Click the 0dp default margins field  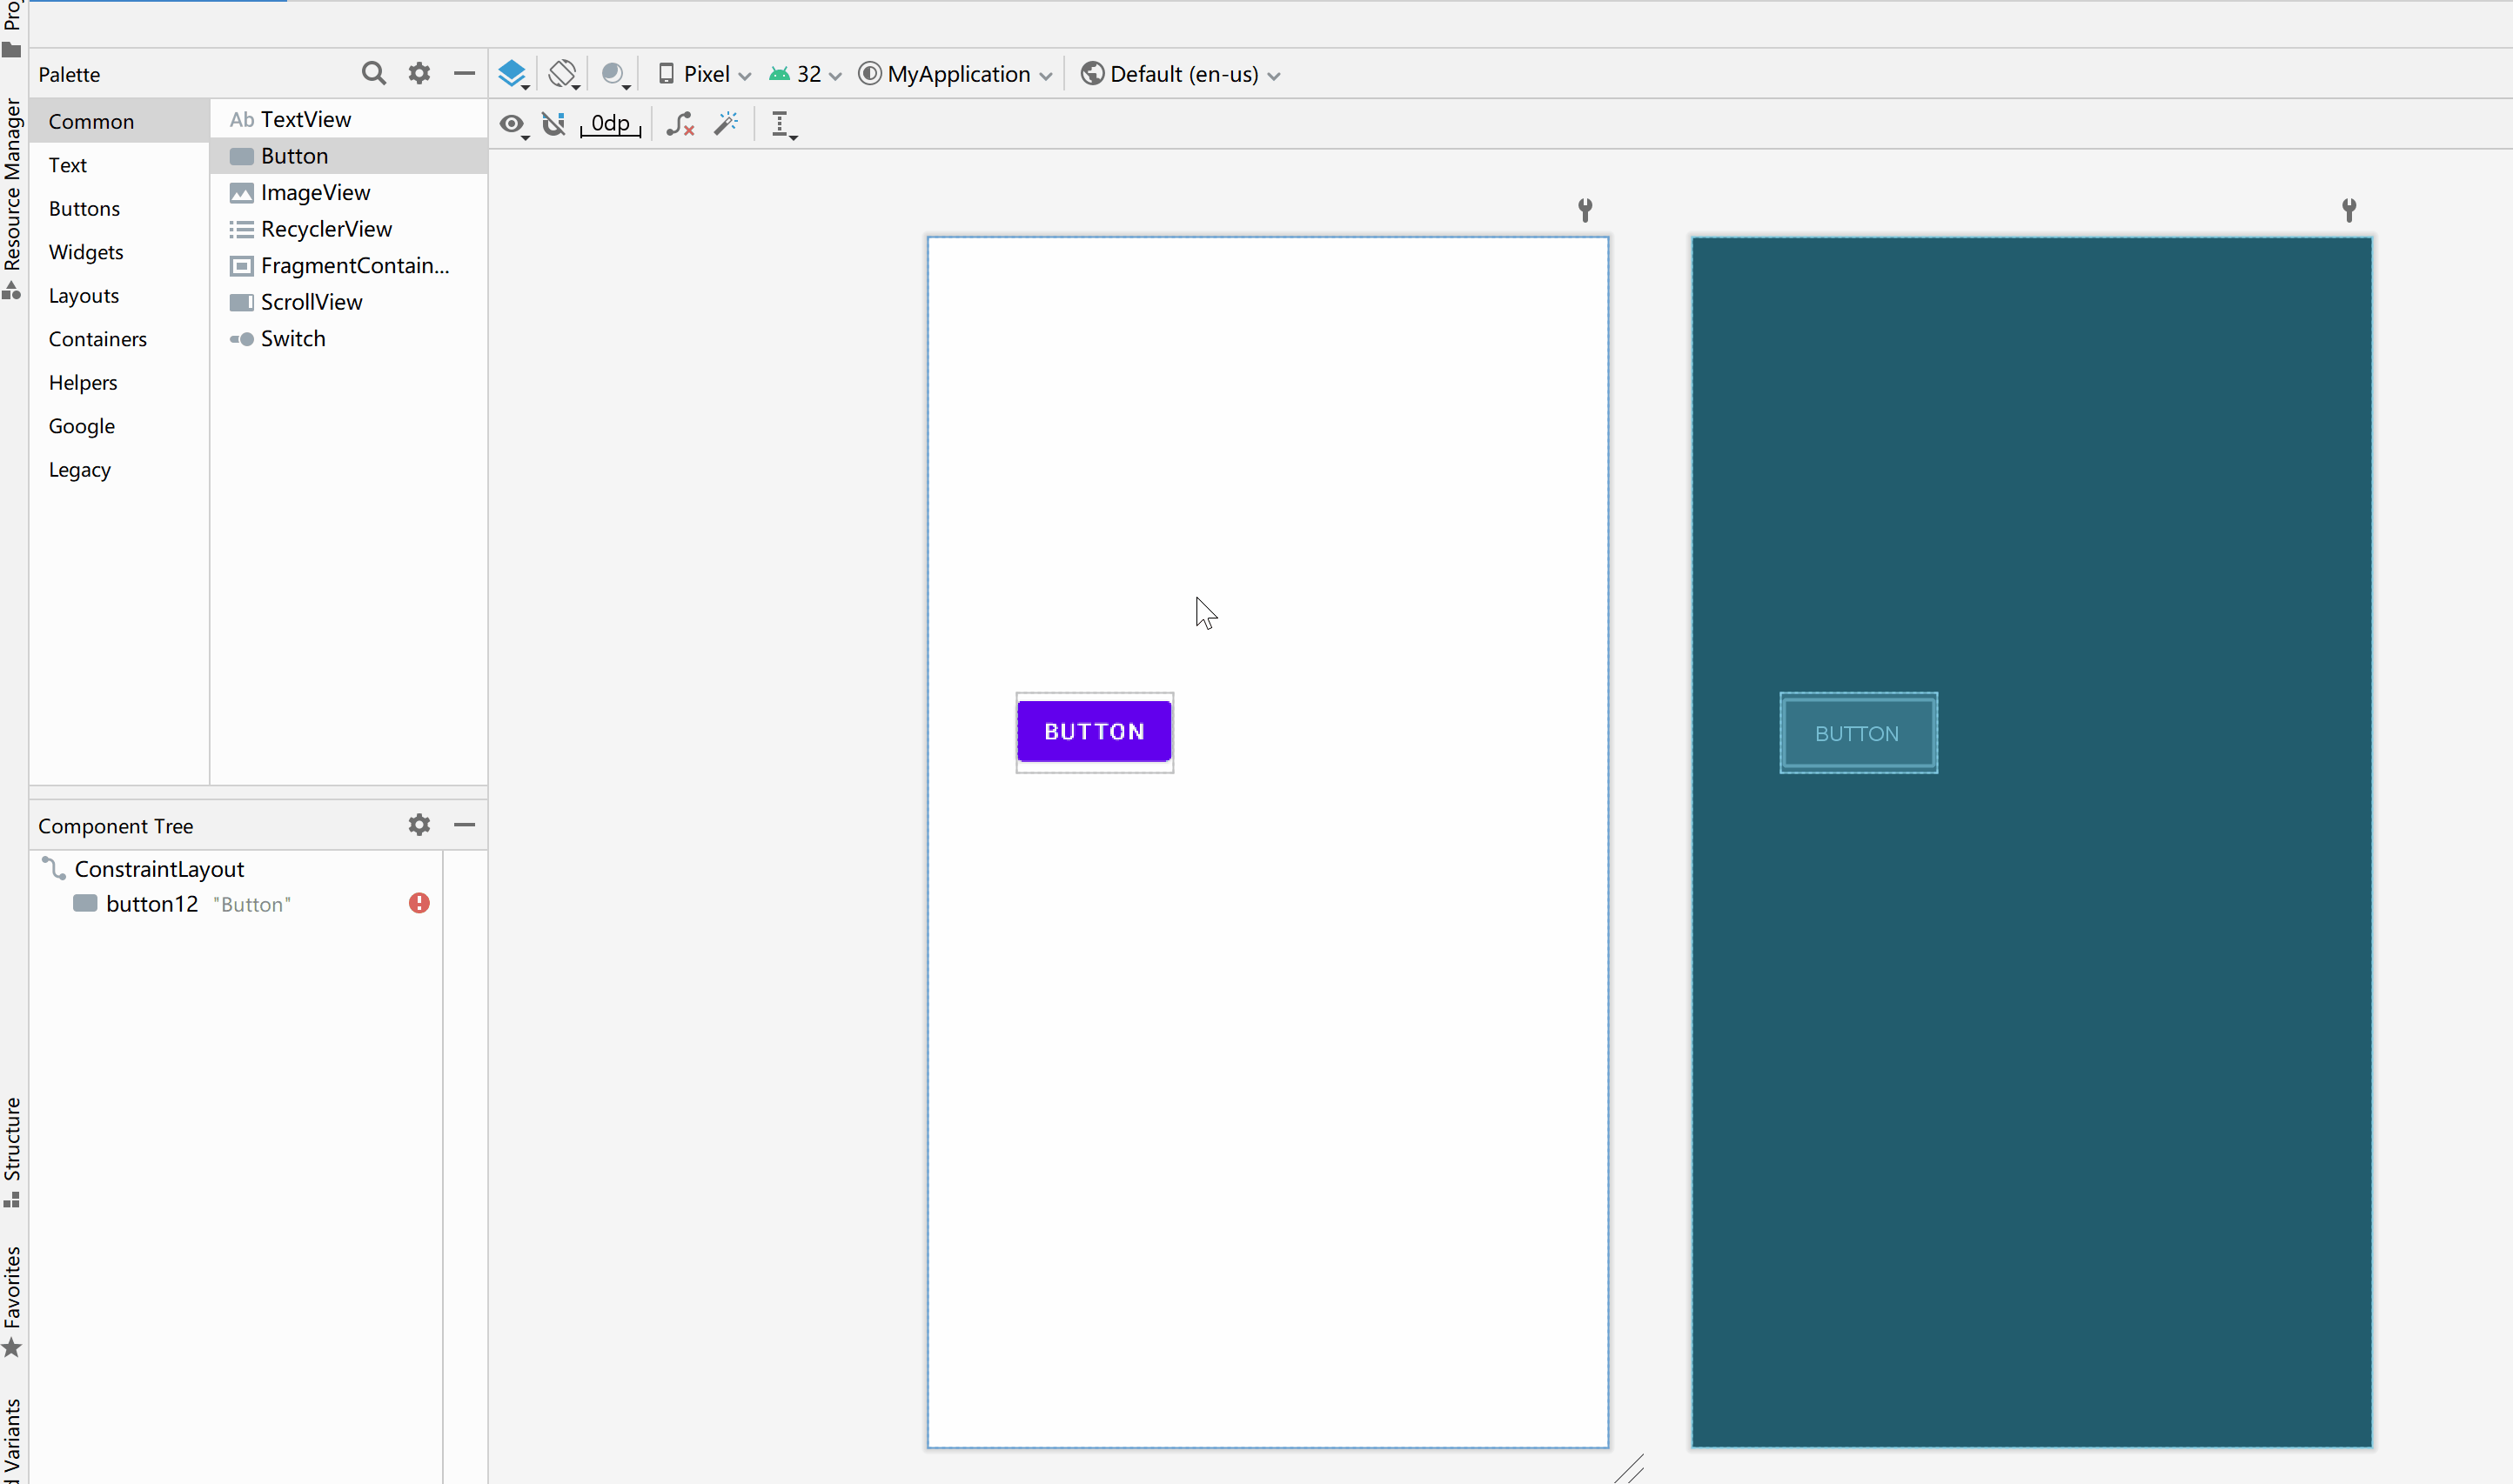[x=610, y=124]
